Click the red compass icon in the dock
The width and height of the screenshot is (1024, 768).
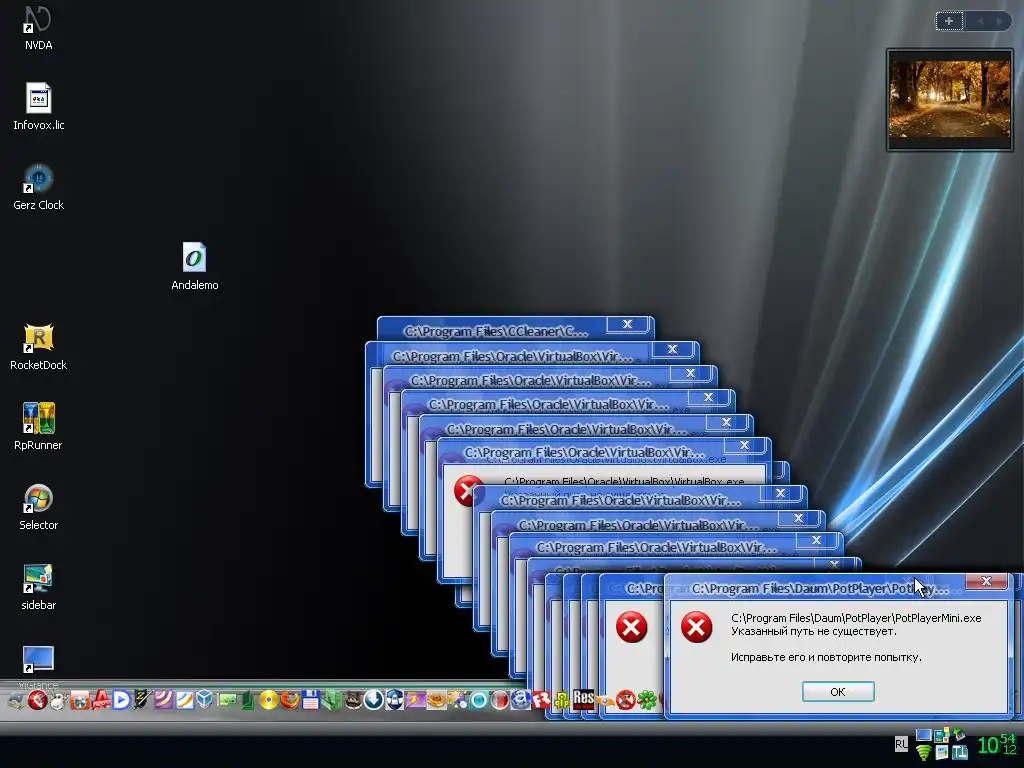(37, 700)
